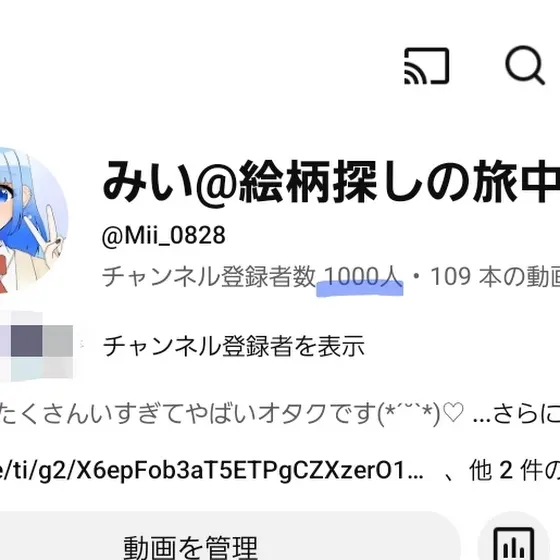The width and height of the screenshot is (560, 560).
Task: Click the channel name みい@絵柄探しの旅中
Action: coord(331,181)
